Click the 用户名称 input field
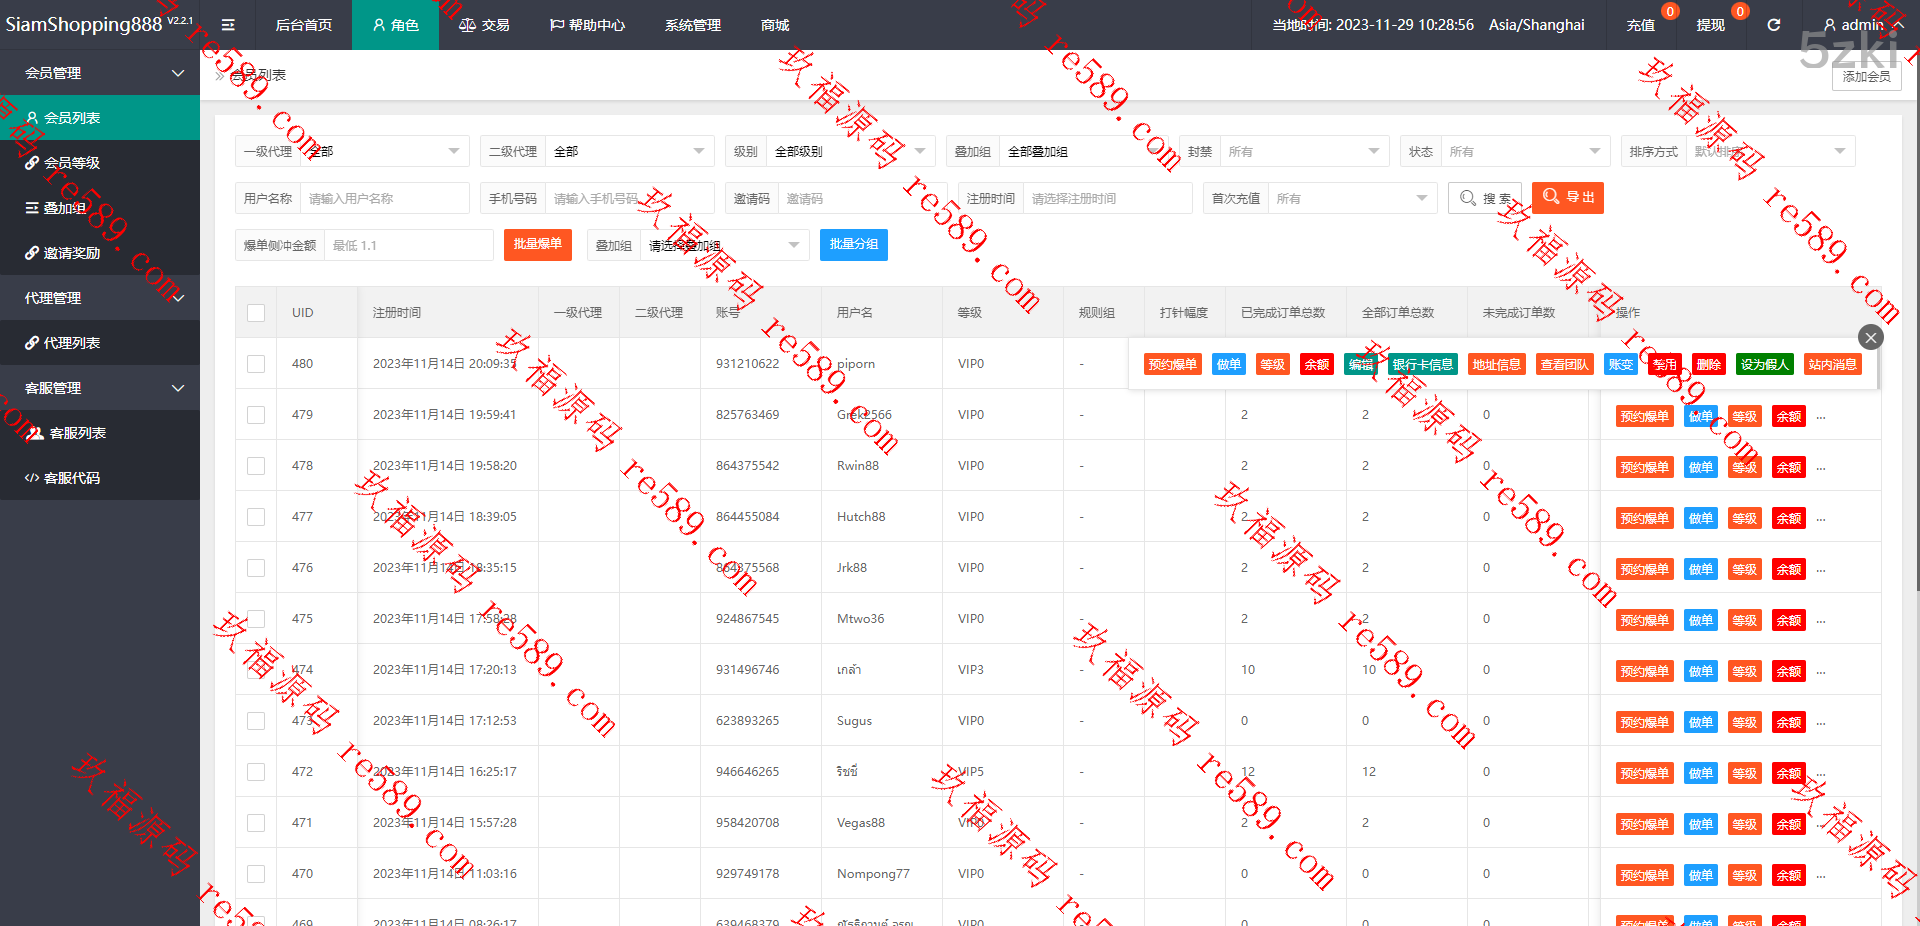The height and width of the screenshot is (926, 1920). point(384,198)
